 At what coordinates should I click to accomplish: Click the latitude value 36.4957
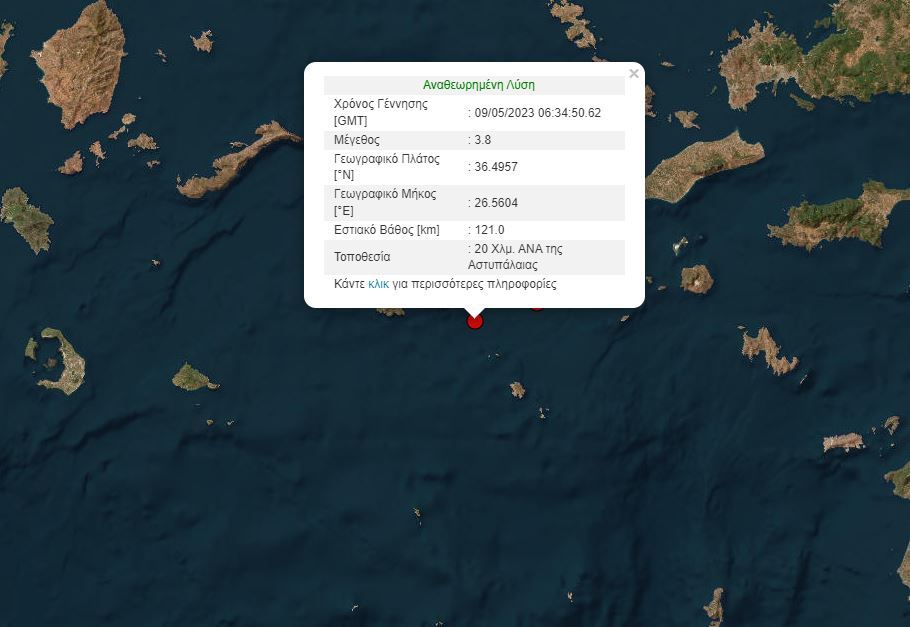pyautogui.click(x=496, y=167)
